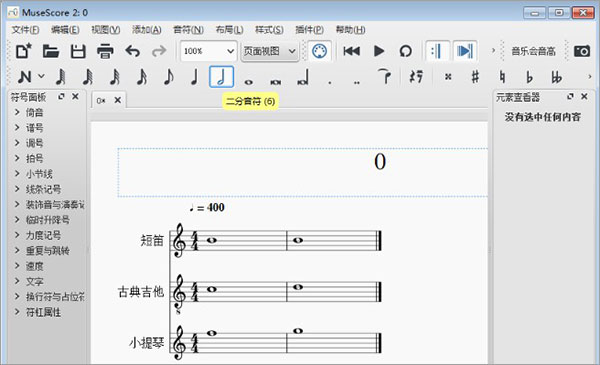600x365 pixels.
Task: Select the half note duration
Action: pos(222,77)
